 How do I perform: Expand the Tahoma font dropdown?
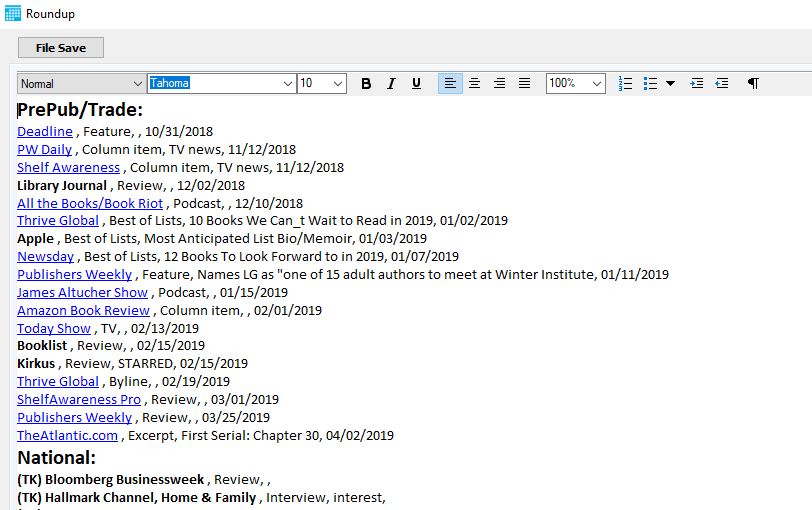pos(288,84)
